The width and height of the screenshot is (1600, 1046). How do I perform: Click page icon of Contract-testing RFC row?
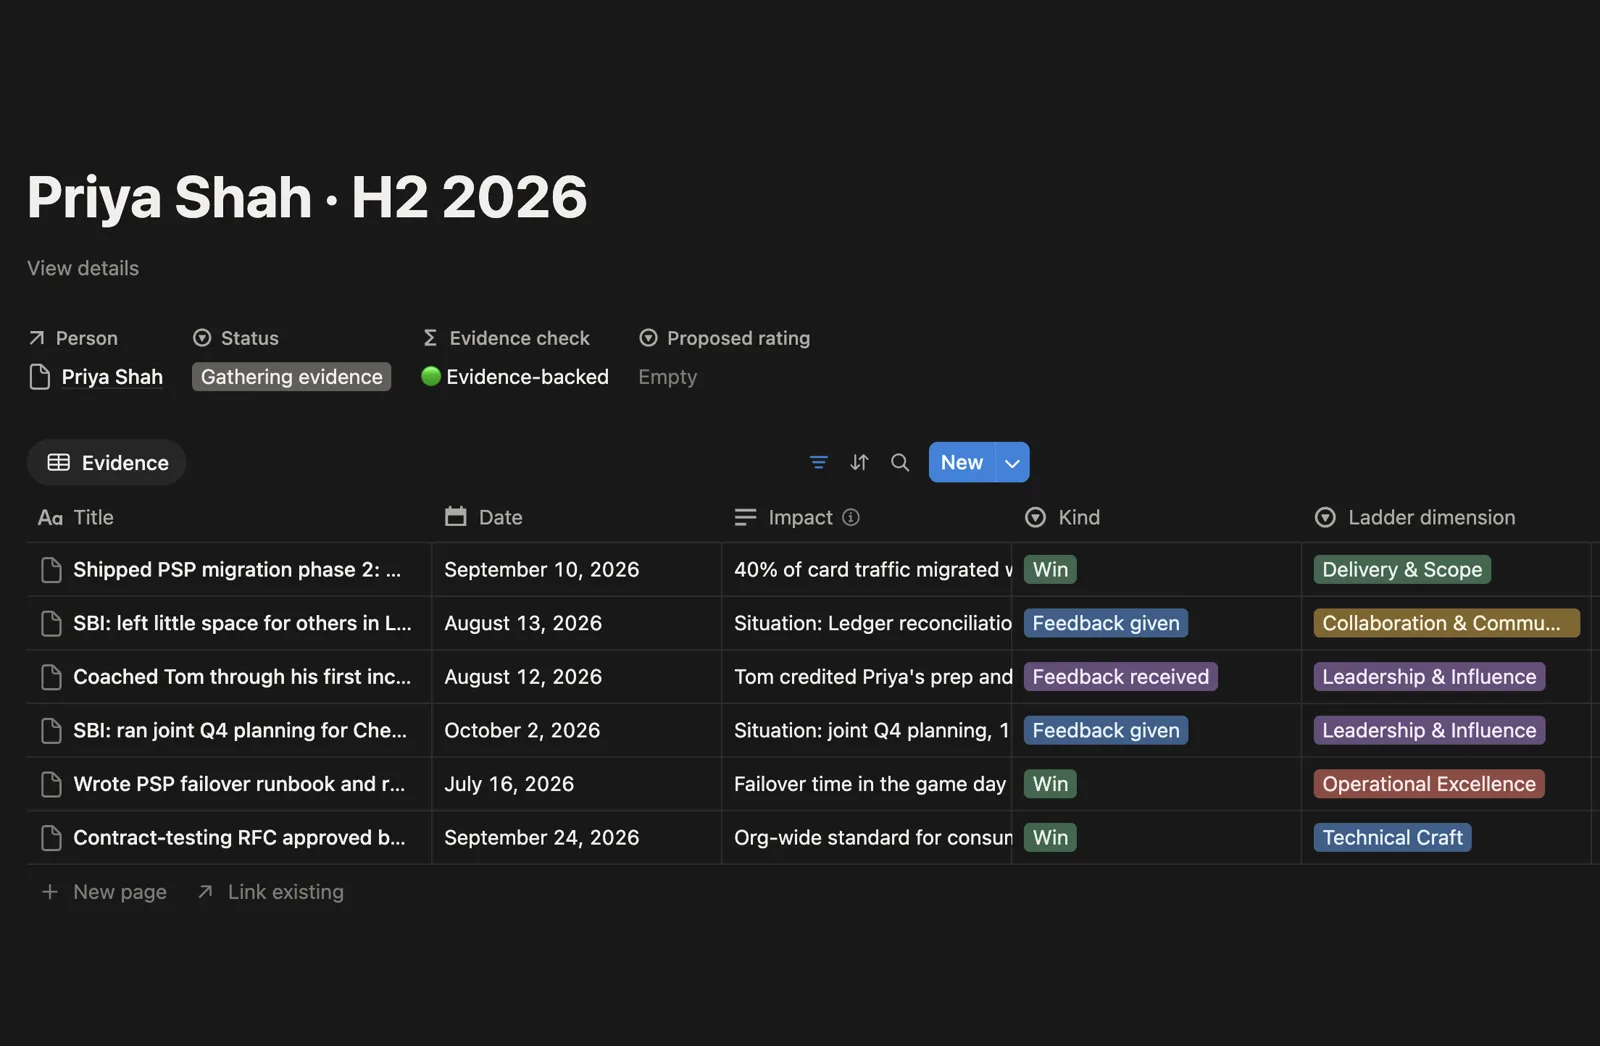(51, 838)
